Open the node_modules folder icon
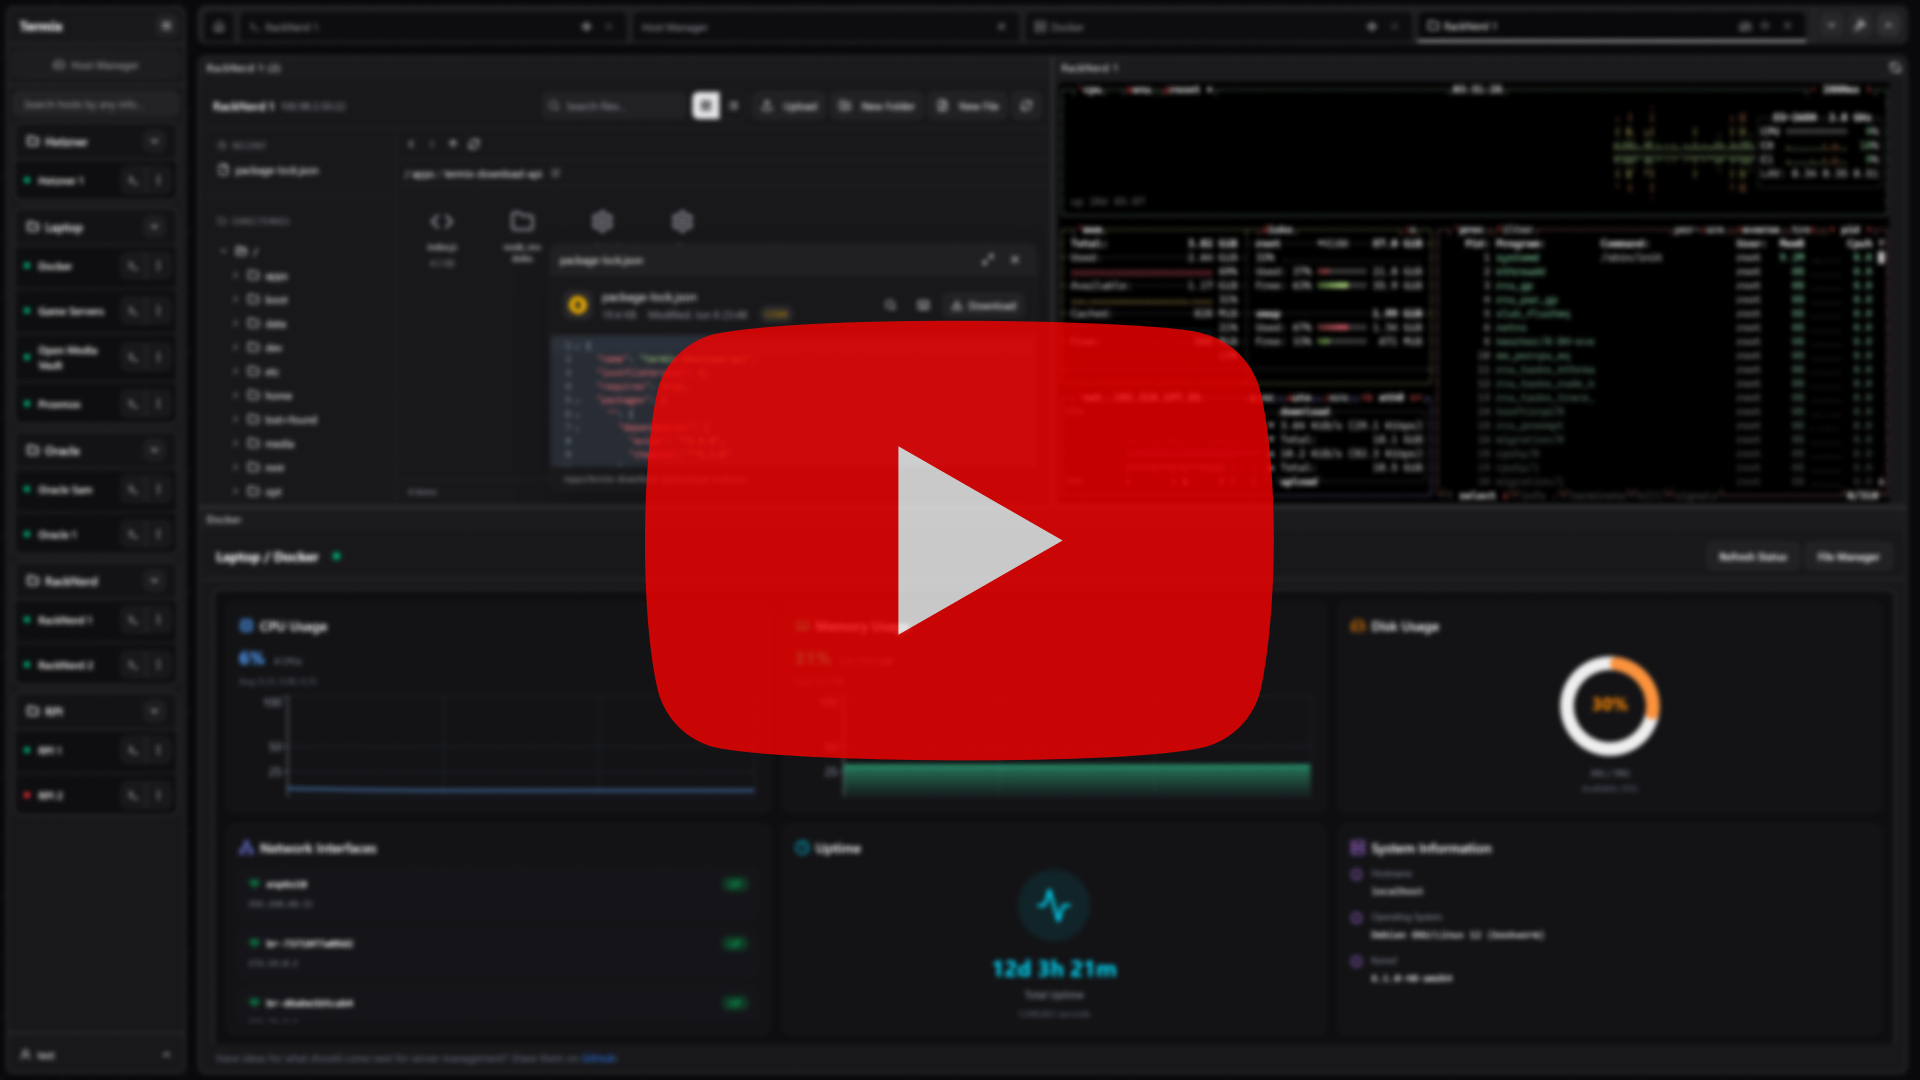1920x1080 pixels. click(x=522, y=222)
